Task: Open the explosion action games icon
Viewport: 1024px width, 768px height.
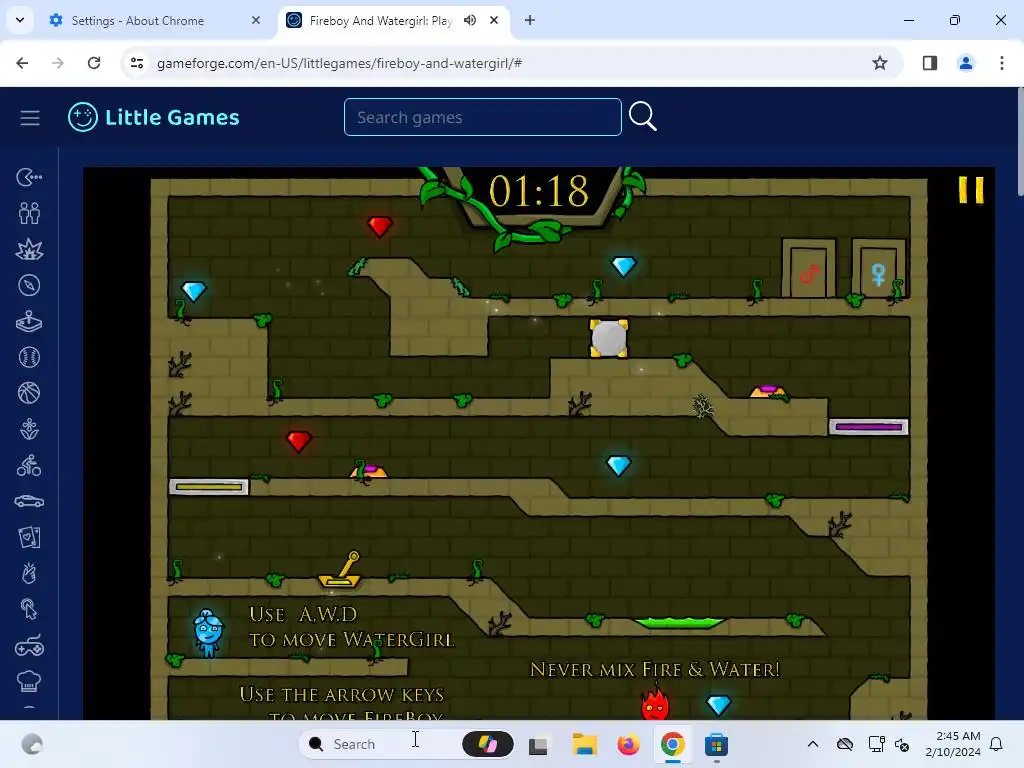Action: [x=29, y=249]
